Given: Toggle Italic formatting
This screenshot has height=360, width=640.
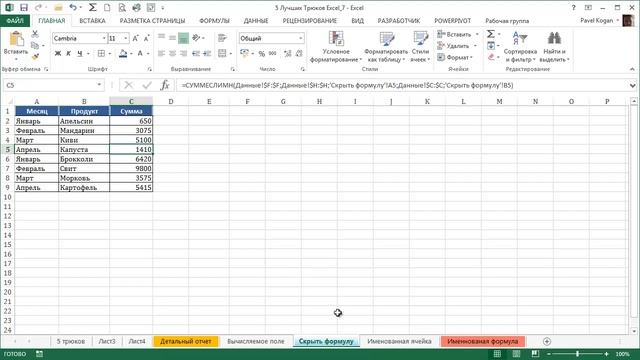Looking at the screenshot, I should click(x=69, y=53).
